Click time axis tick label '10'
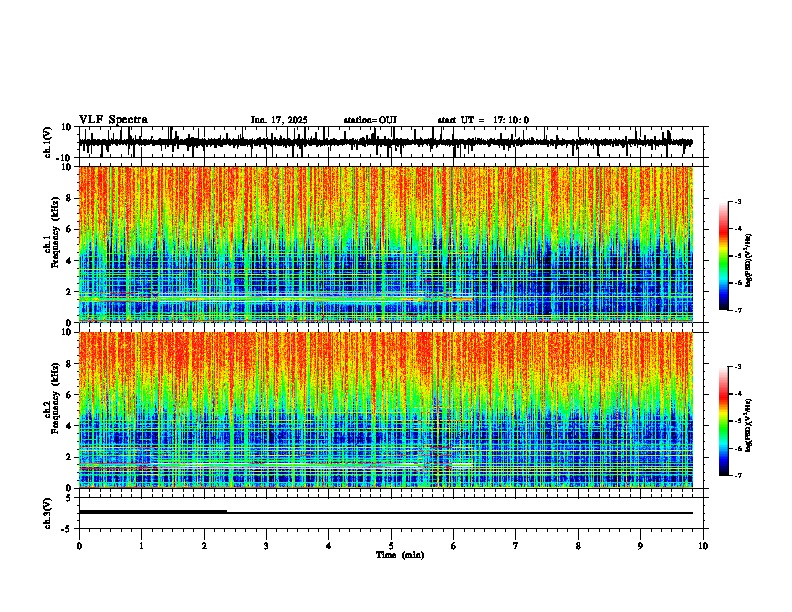The height and width of the screenshot is (612, 792). 703,546
